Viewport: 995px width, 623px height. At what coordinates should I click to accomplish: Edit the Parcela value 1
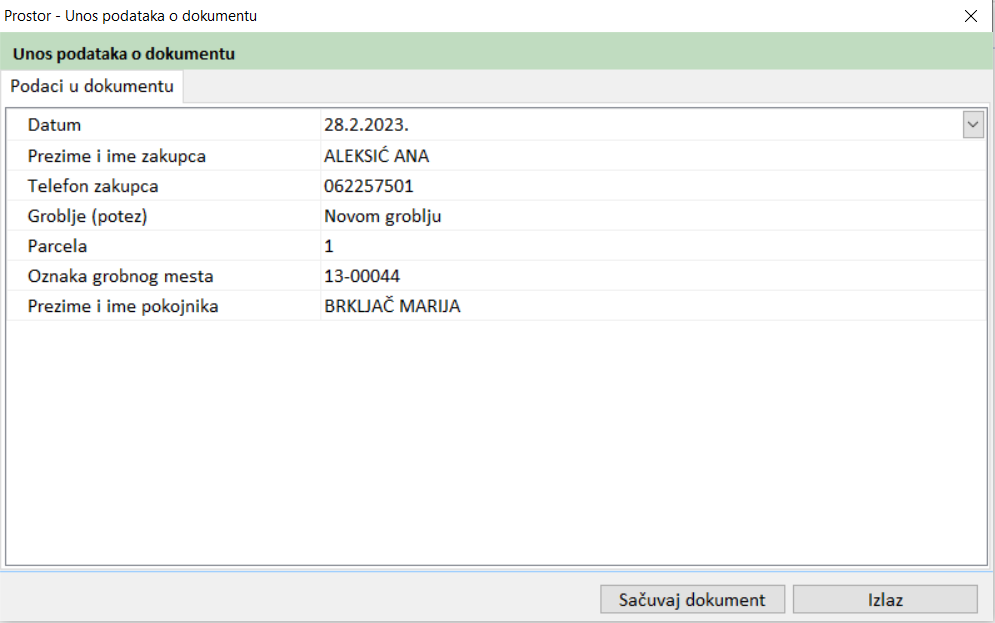pyautogui.click(x=329, y=246)
